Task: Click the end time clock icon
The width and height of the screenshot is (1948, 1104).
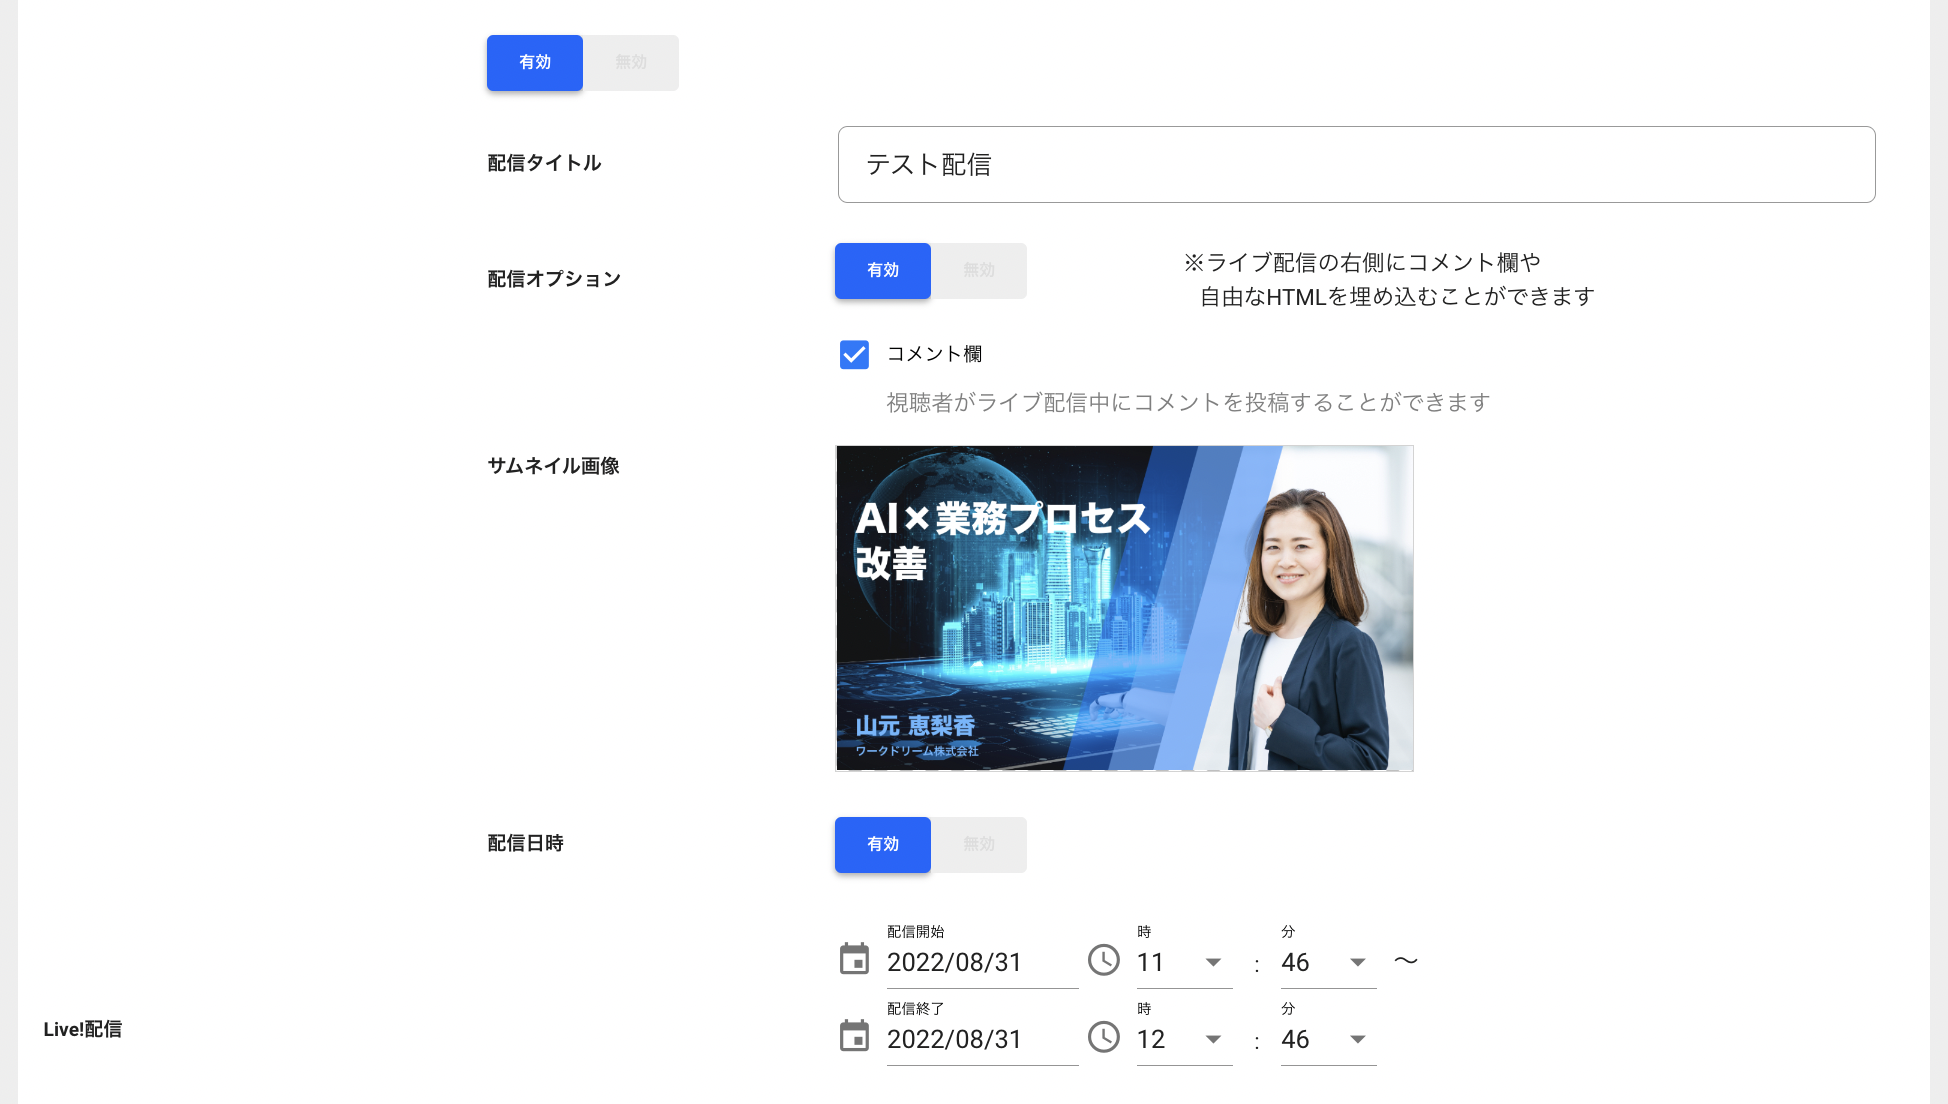Action: click(1104, 1037)
